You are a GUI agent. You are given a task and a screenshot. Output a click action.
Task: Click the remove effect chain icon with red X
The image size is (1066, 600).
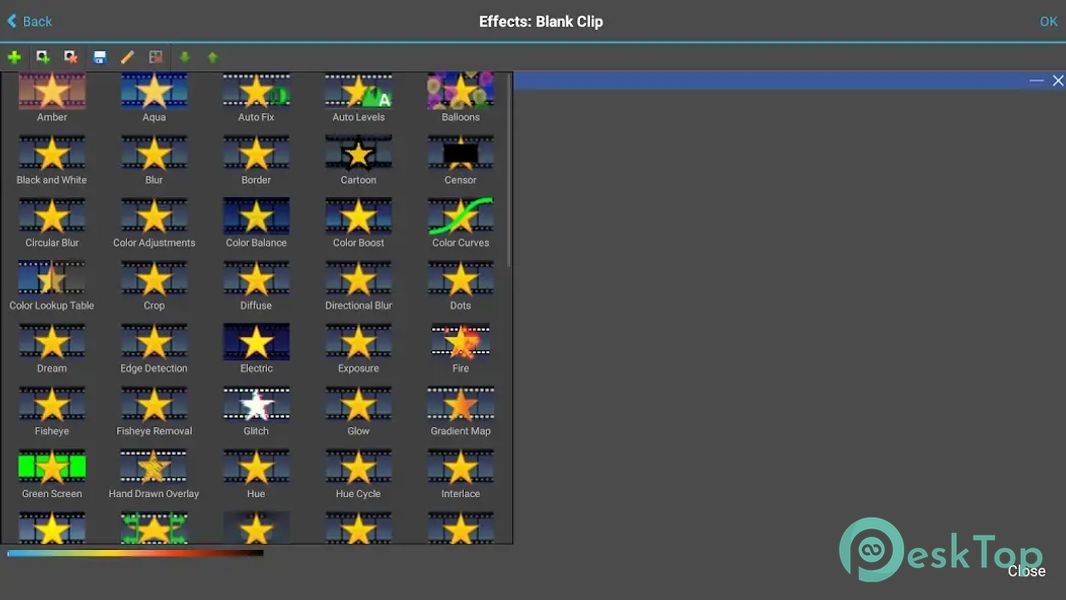[71, 57]
